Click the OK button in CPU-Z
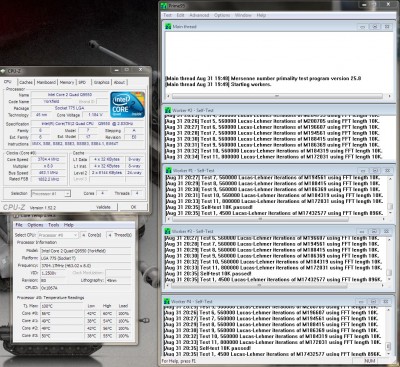The width and height of the screenshot is (400, 367). click(133, 207)
